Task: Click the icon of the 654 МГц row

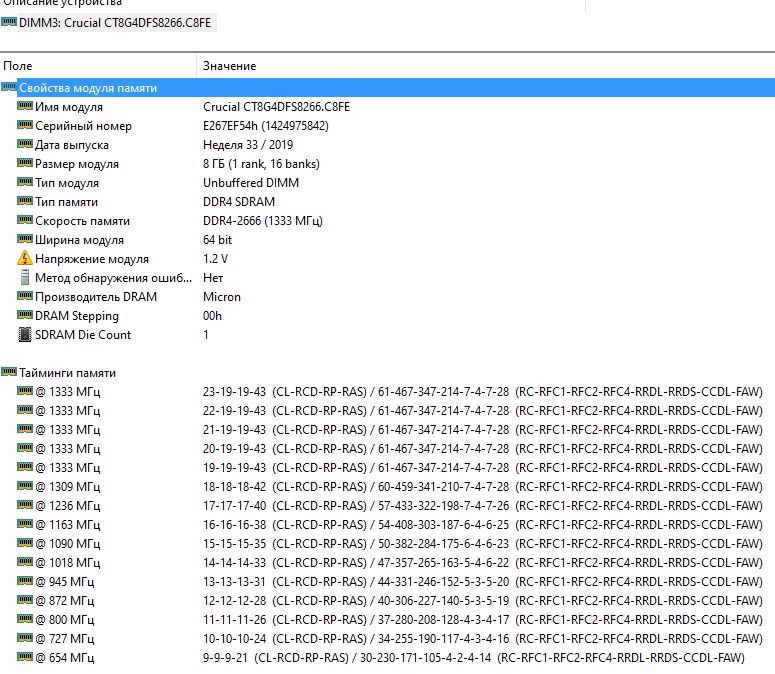Action: 25,657
